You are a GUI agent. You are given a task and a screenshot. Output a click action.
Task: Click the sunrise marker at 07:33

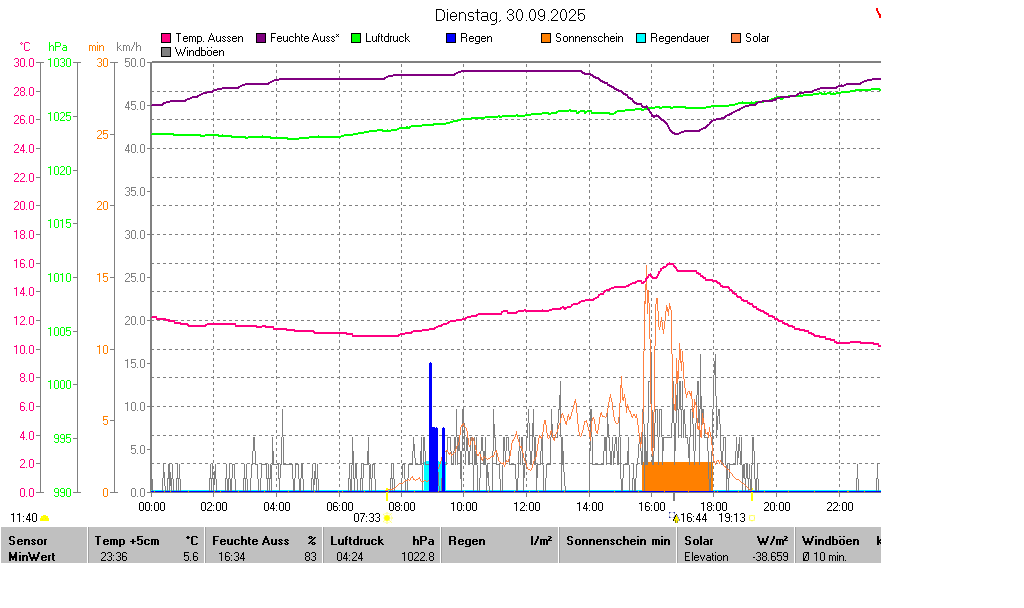387,518
